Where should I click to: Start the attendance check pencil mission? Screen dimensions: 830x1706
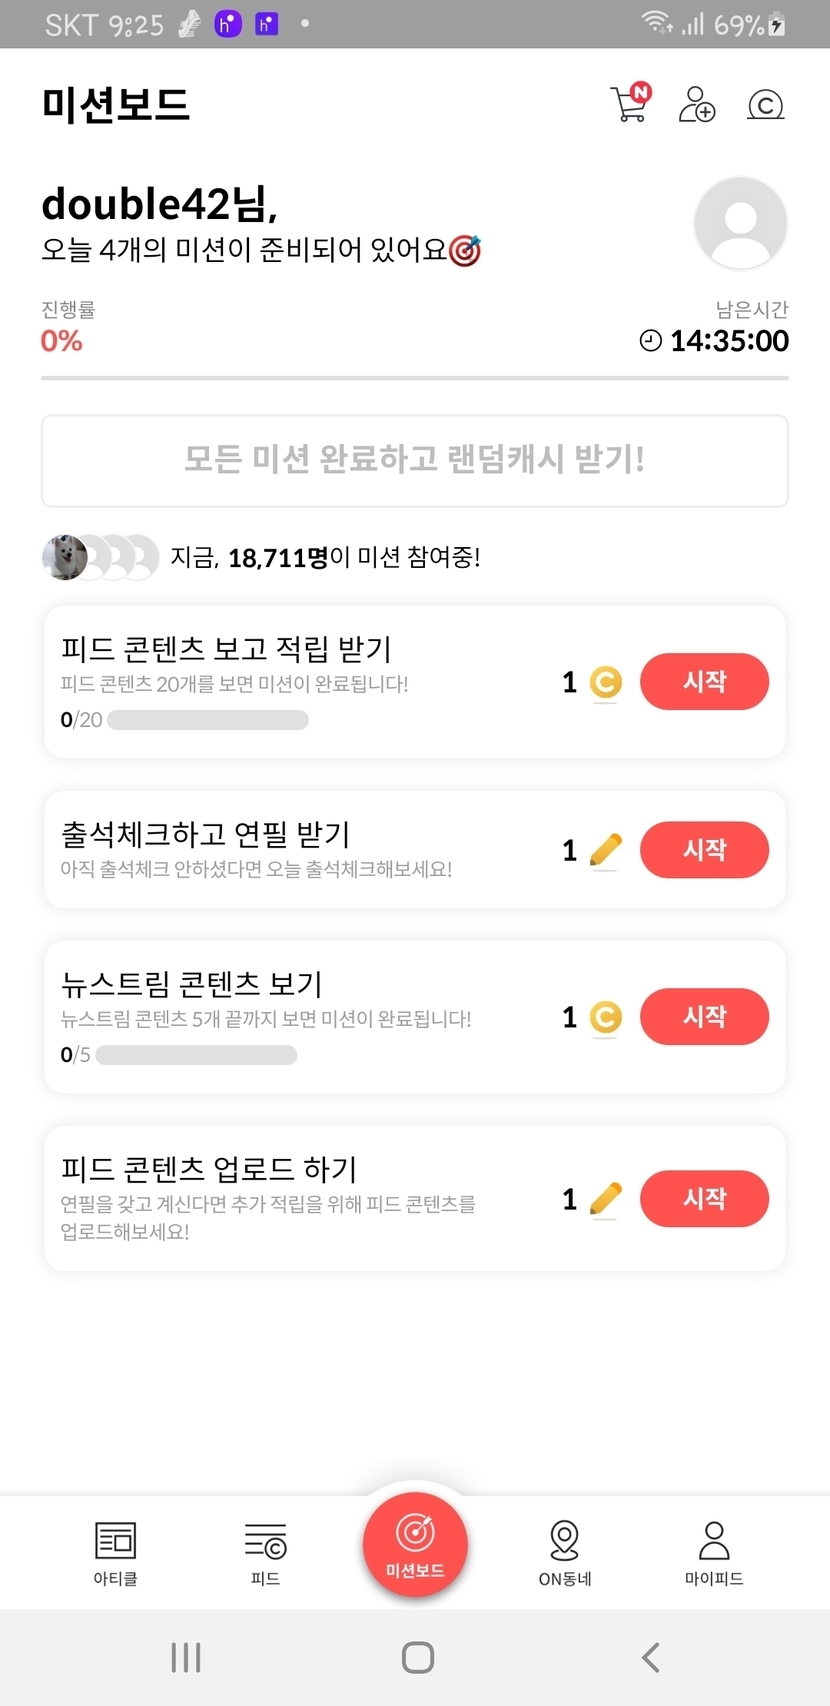tap(704, 850)
